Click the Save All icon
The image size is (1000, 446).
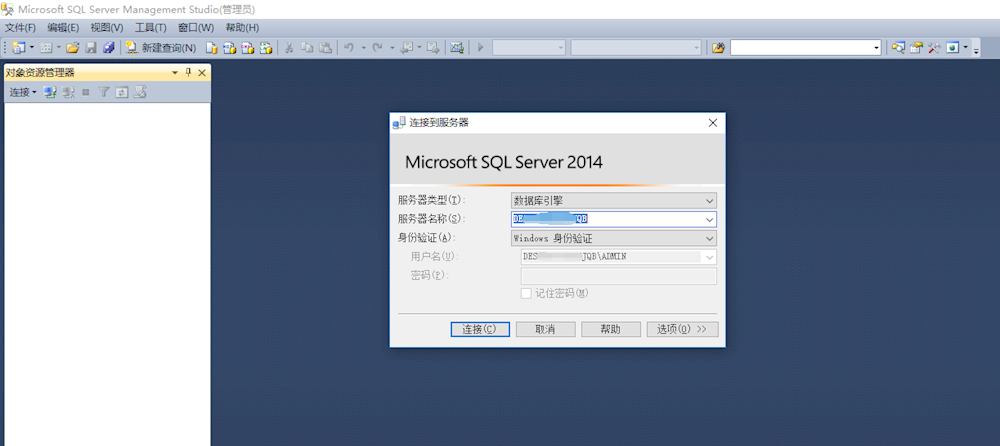point(109,47)
